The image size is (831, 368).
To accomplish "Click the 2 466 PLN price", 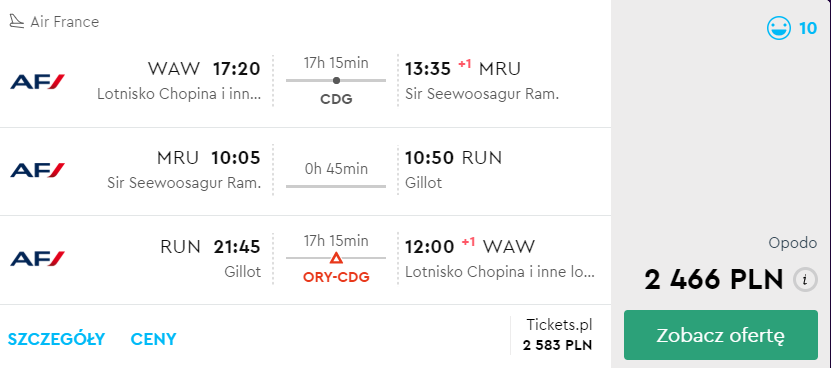I will pyautogui.click(x=713, y=279).
